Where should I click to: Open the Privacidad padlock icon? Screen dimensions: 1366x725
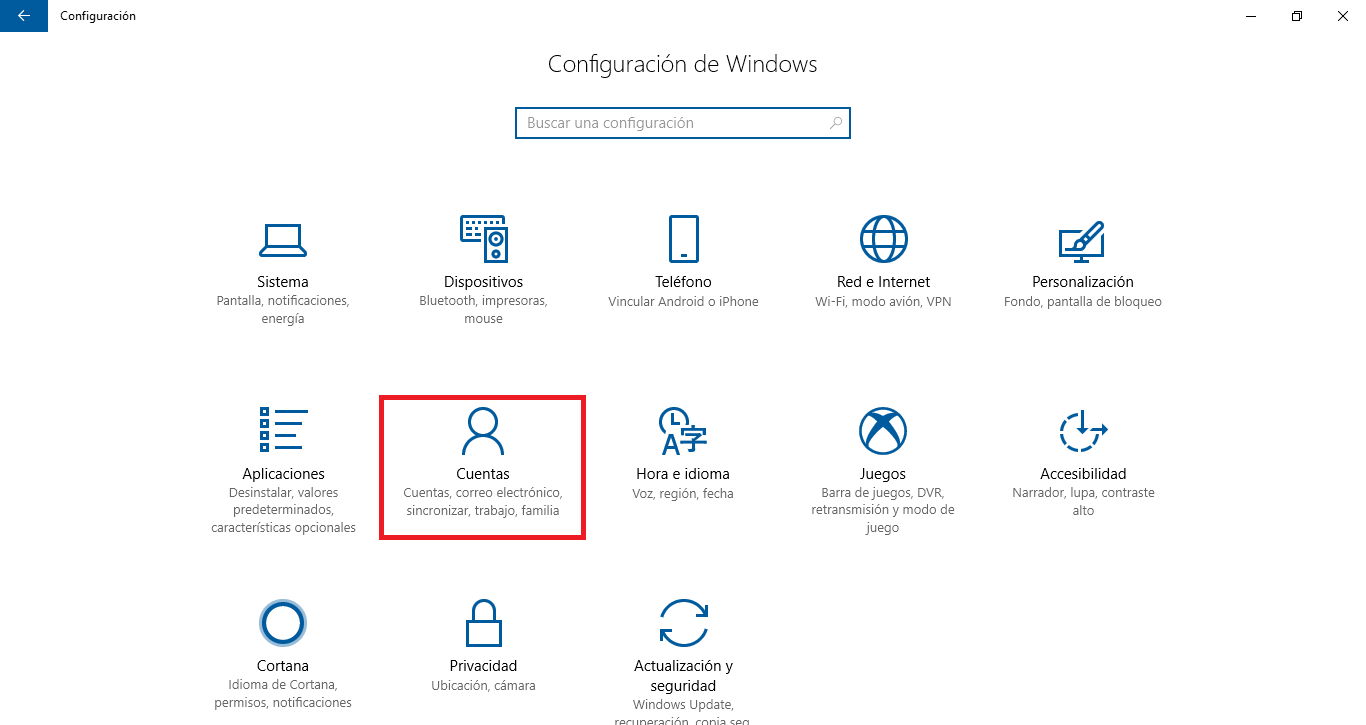click(483, 623)
